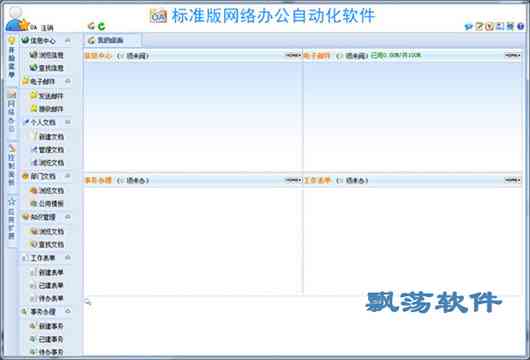Click the 注销 logout link
The height and width of the screenshot is (360, 530).
click(x=47, y=28)
